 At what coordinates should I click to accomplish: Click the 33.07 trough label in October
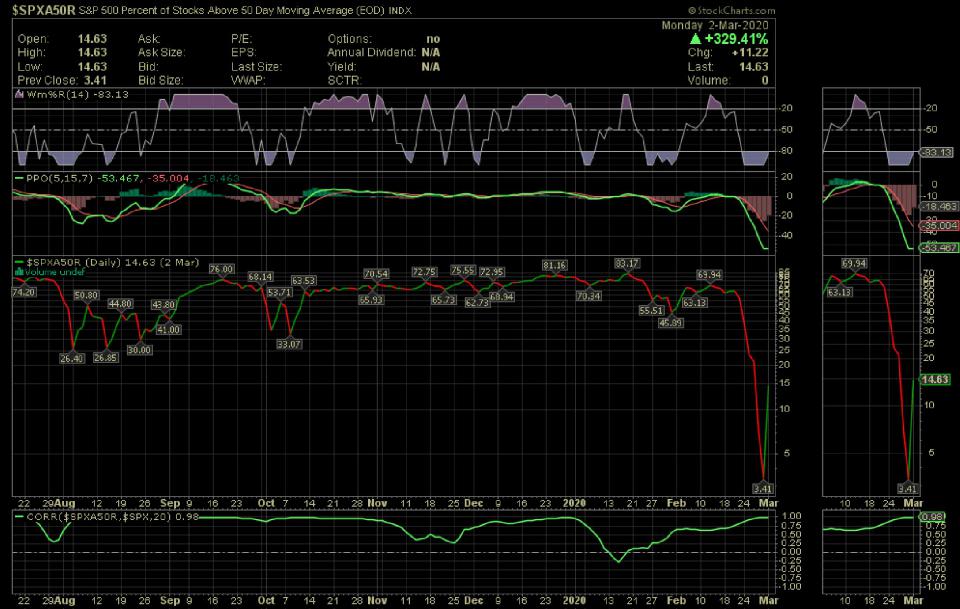(288, 343)
